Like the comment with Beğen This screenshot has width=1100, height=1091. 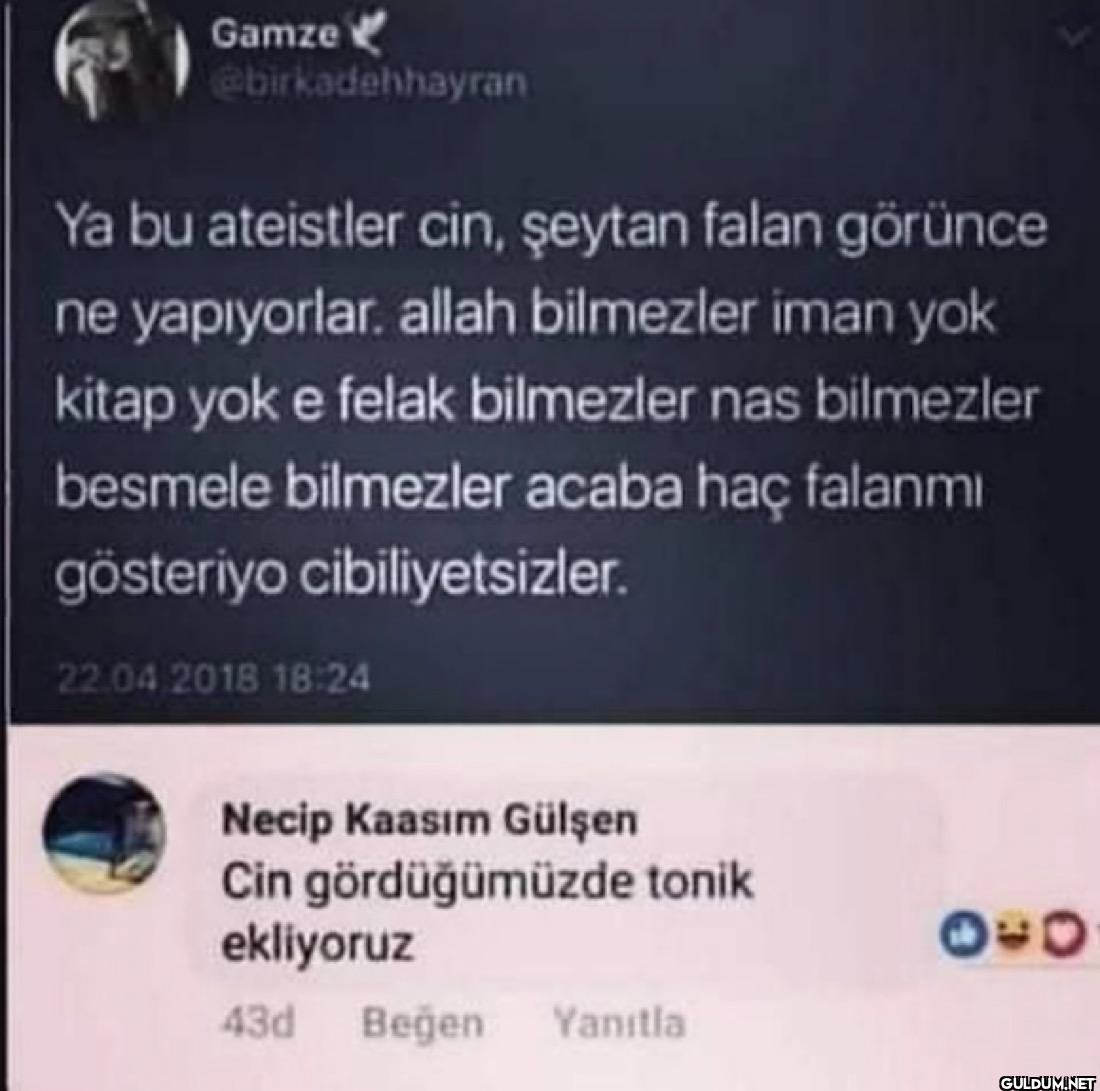click(x=423, y=1024)
